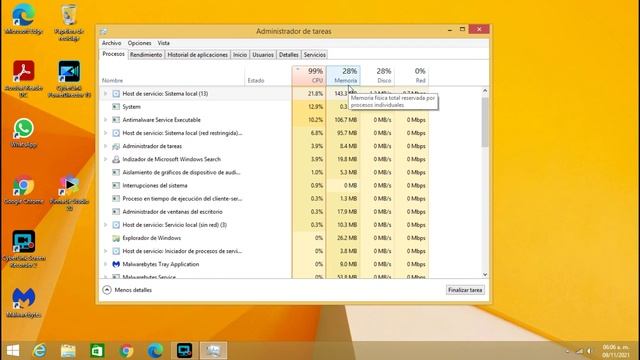Image resolution: width=640 pixels, height=360 pixels.
Task: Click the network icon in system tray
Action: click(x=579, y=351)
